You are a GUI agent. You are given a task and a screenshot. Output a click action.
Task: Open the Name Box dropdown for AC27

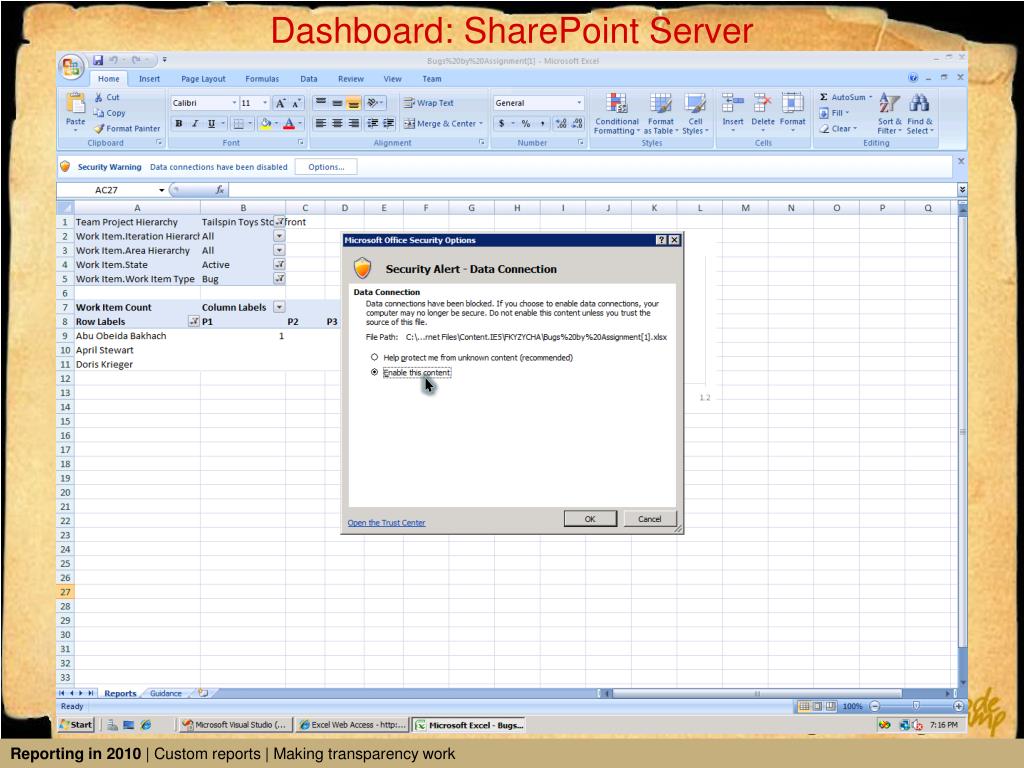tap(161, 190)
